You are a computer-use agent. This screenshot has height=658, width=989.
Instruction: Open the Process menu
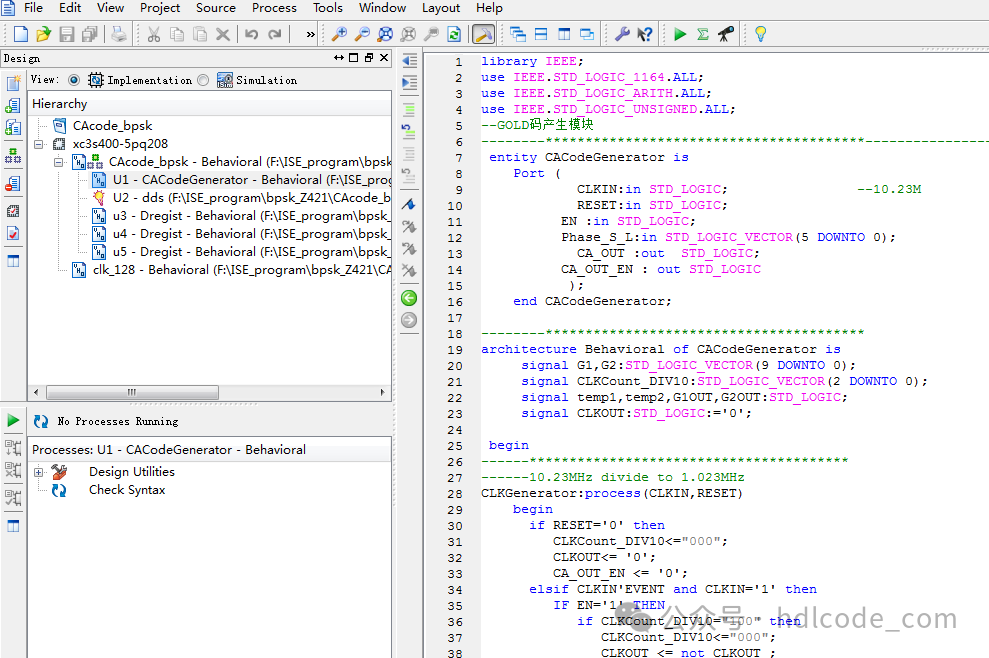(274, 8)
